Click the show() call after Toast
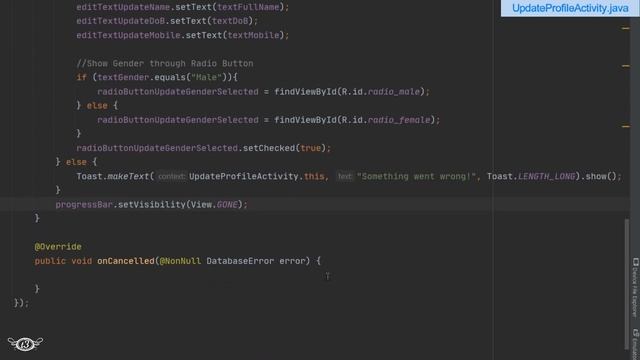 click(601, 176)
